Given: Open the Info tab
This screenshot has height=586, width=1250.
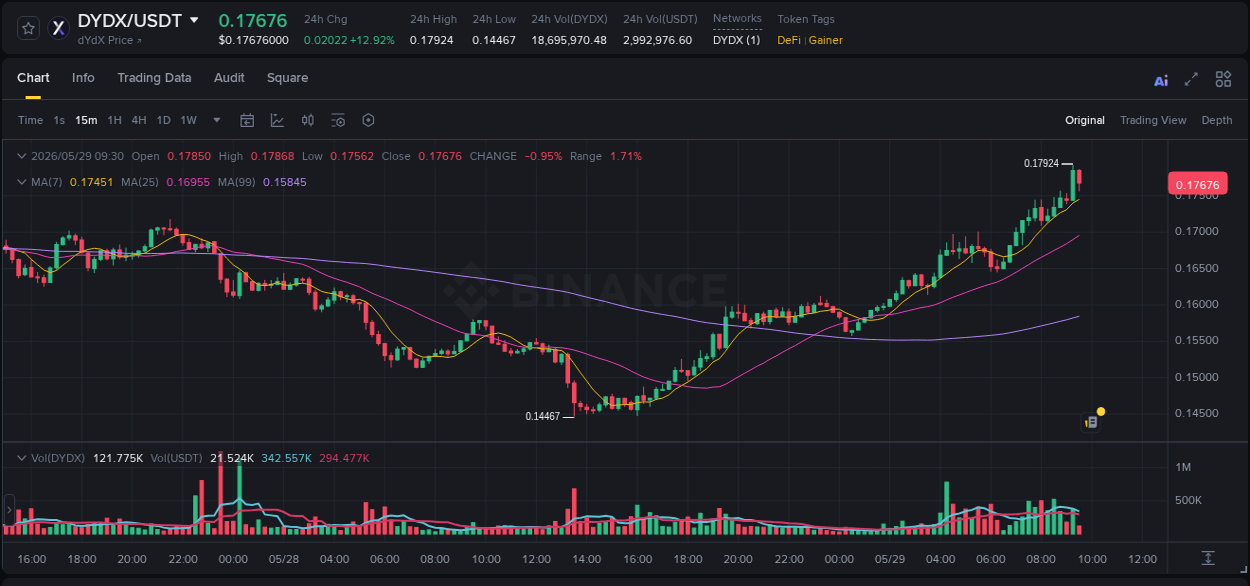Looking at the screenshot, I should click(x=83, y=78).
